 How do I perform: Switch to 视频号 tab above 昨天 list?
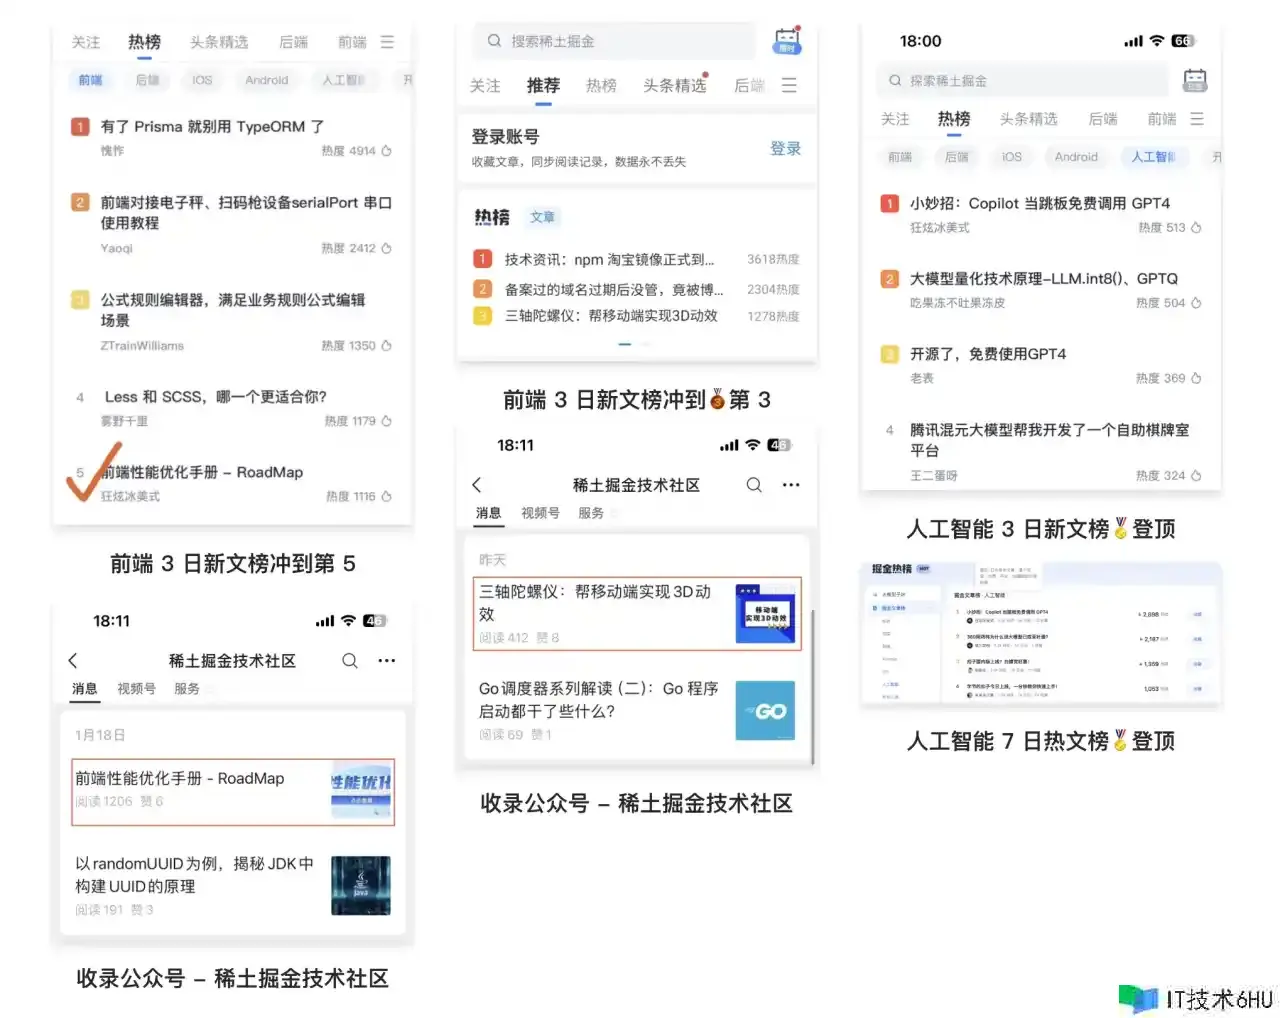540,513
